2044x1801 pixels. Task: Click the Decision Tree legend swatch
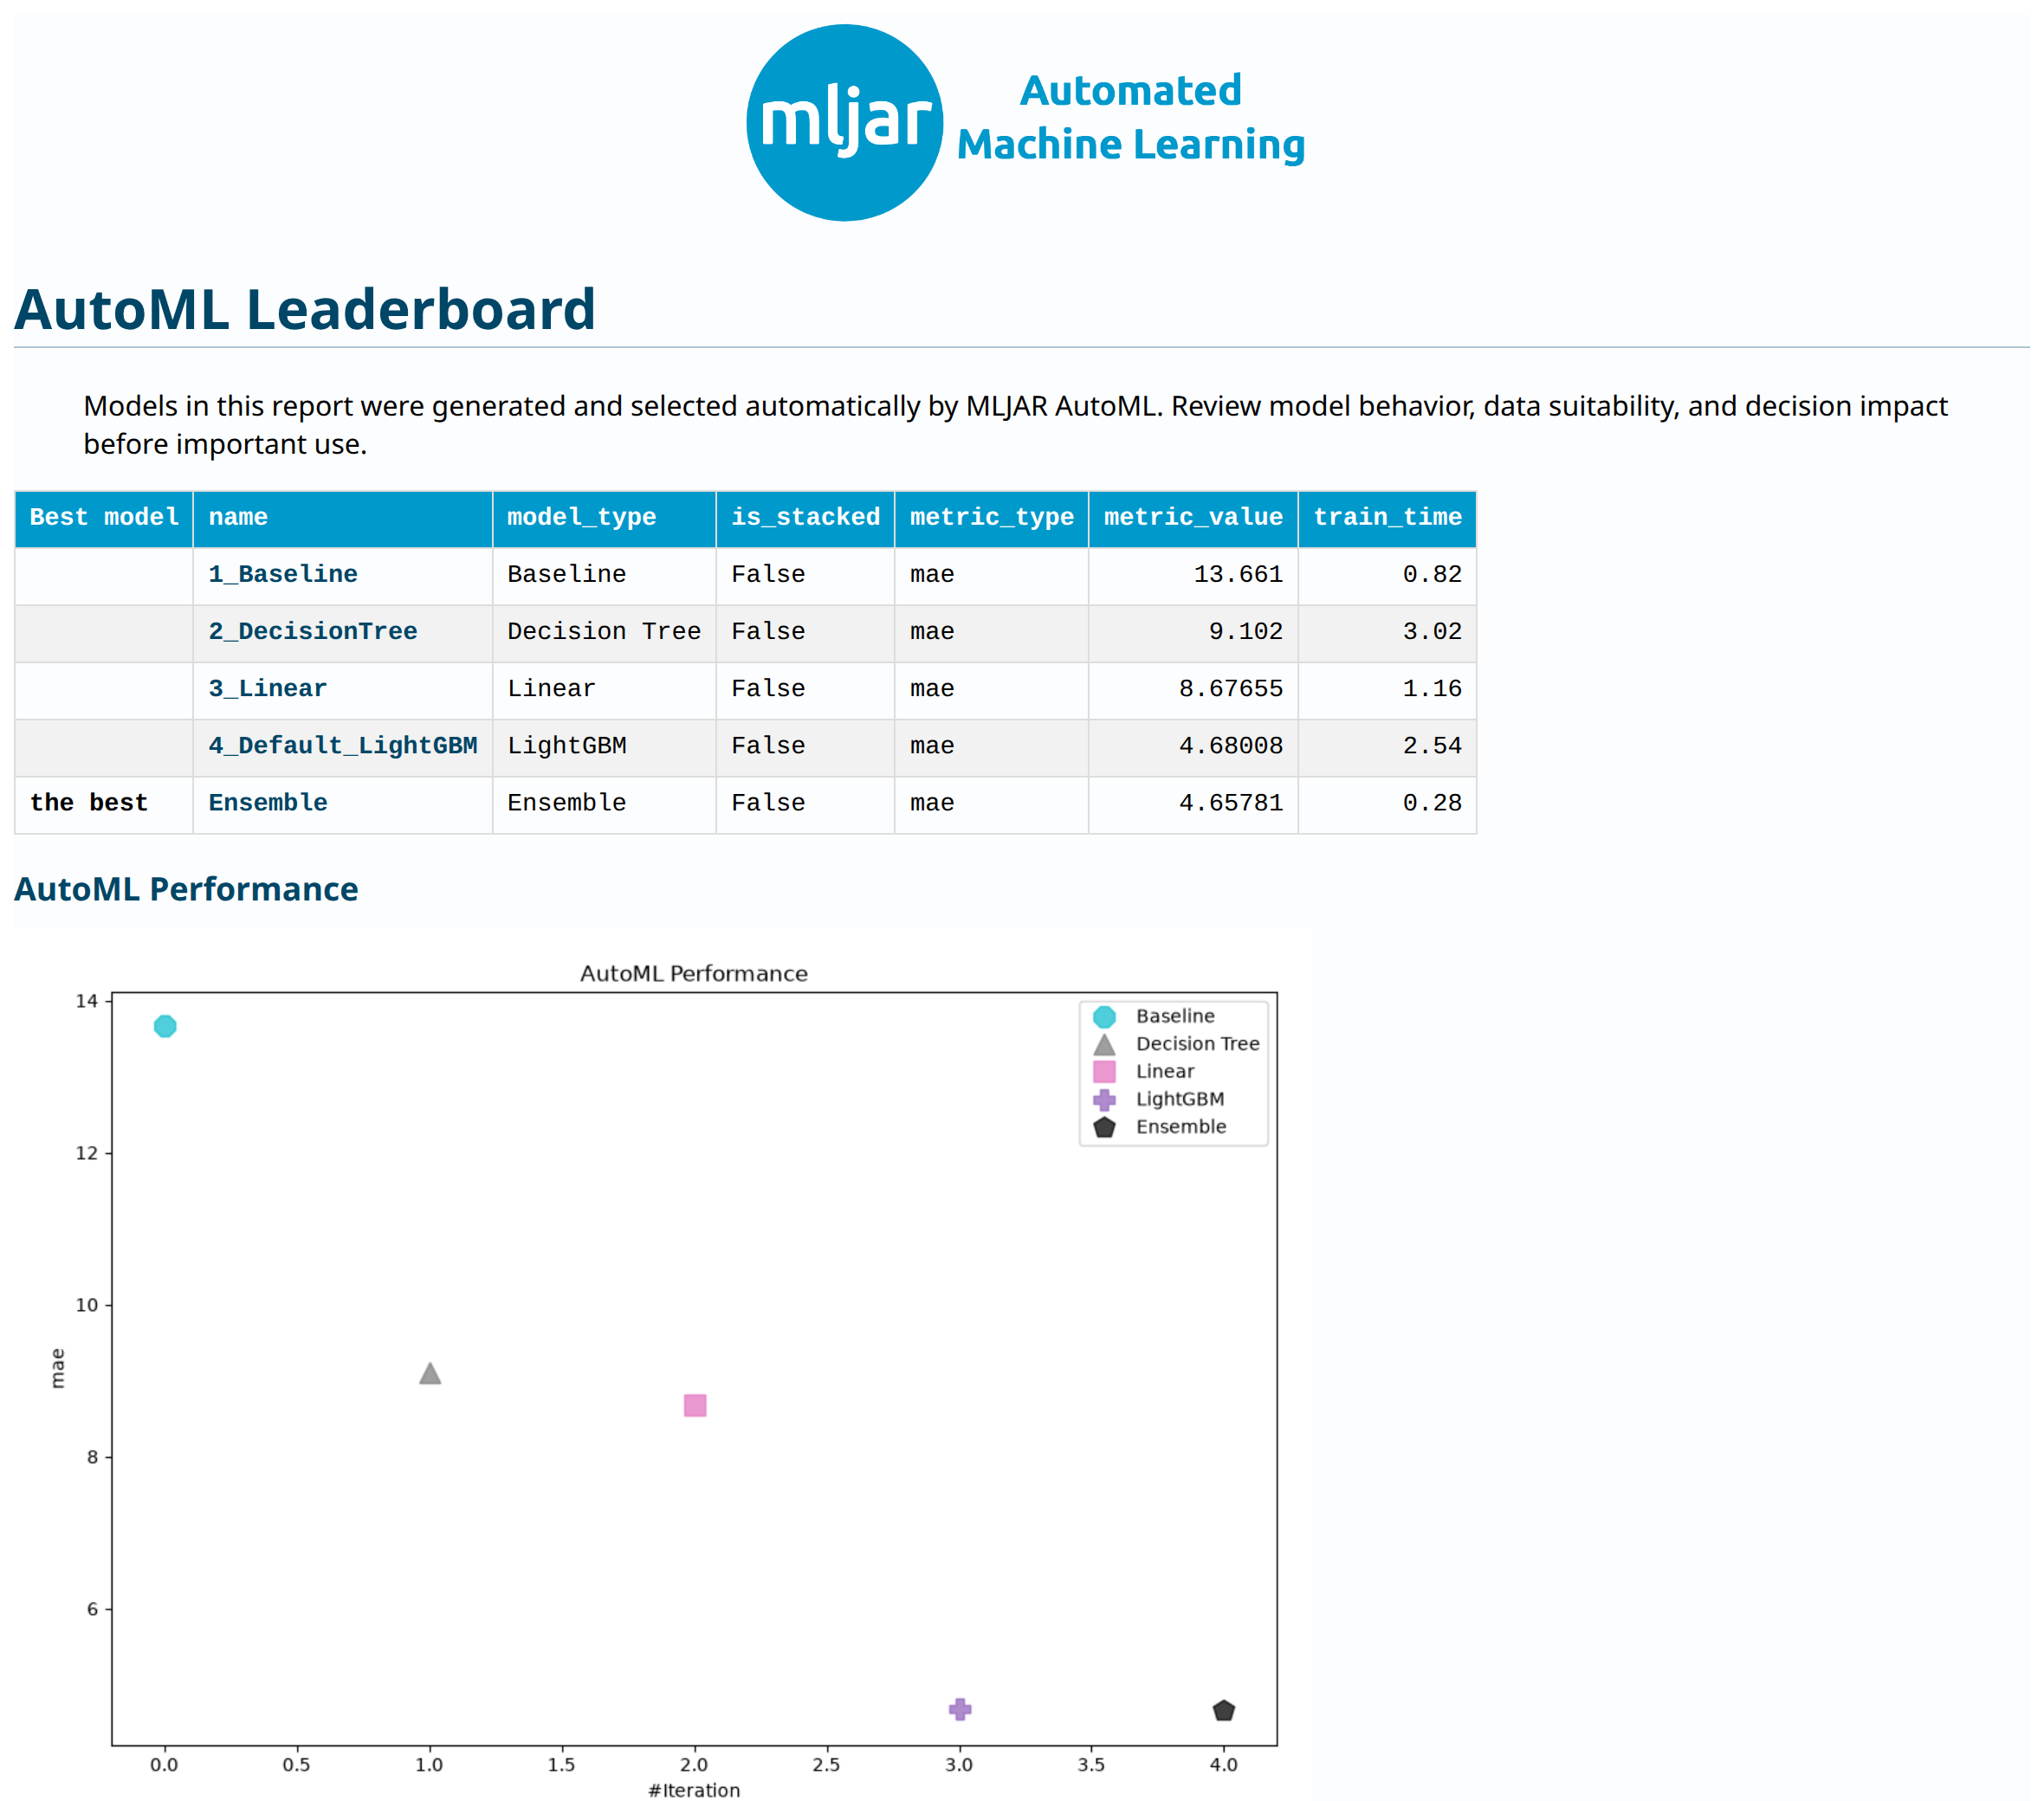(1104, 1044)
